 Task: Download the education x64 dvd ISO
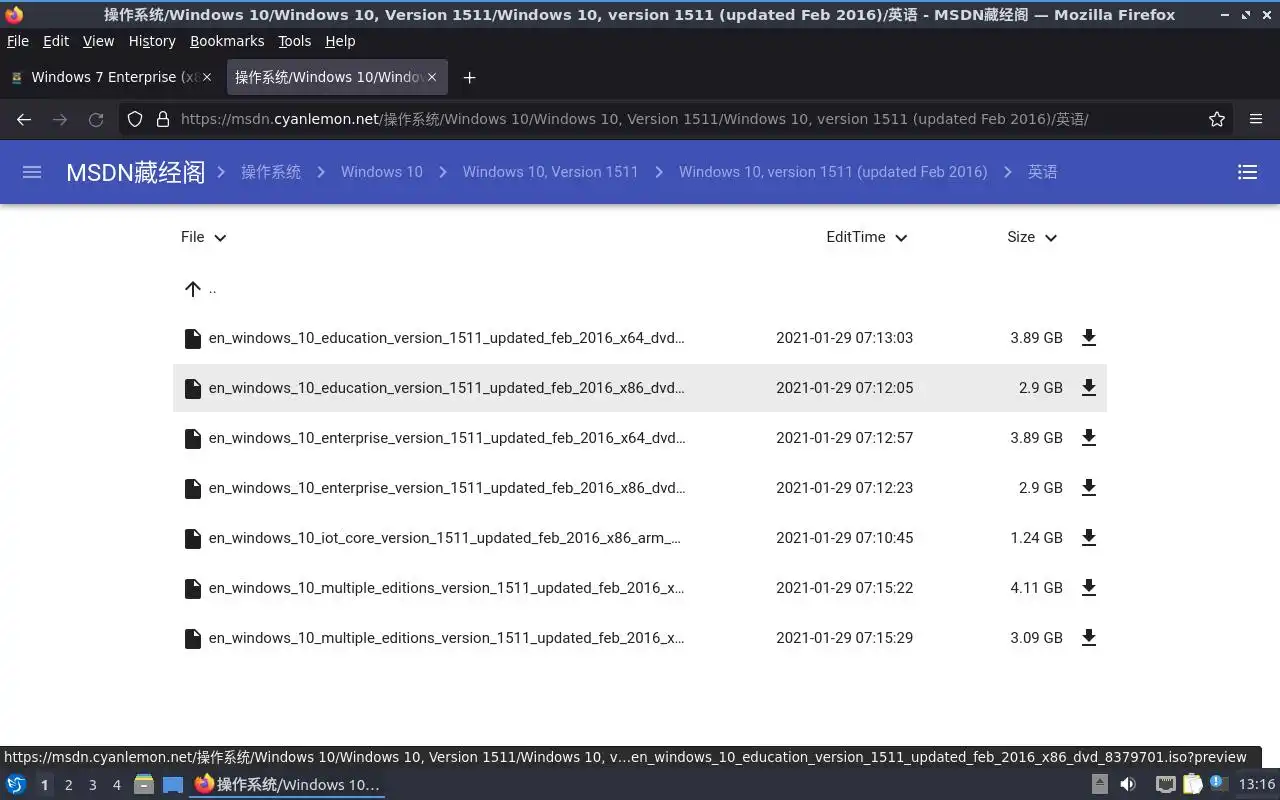1089,338
